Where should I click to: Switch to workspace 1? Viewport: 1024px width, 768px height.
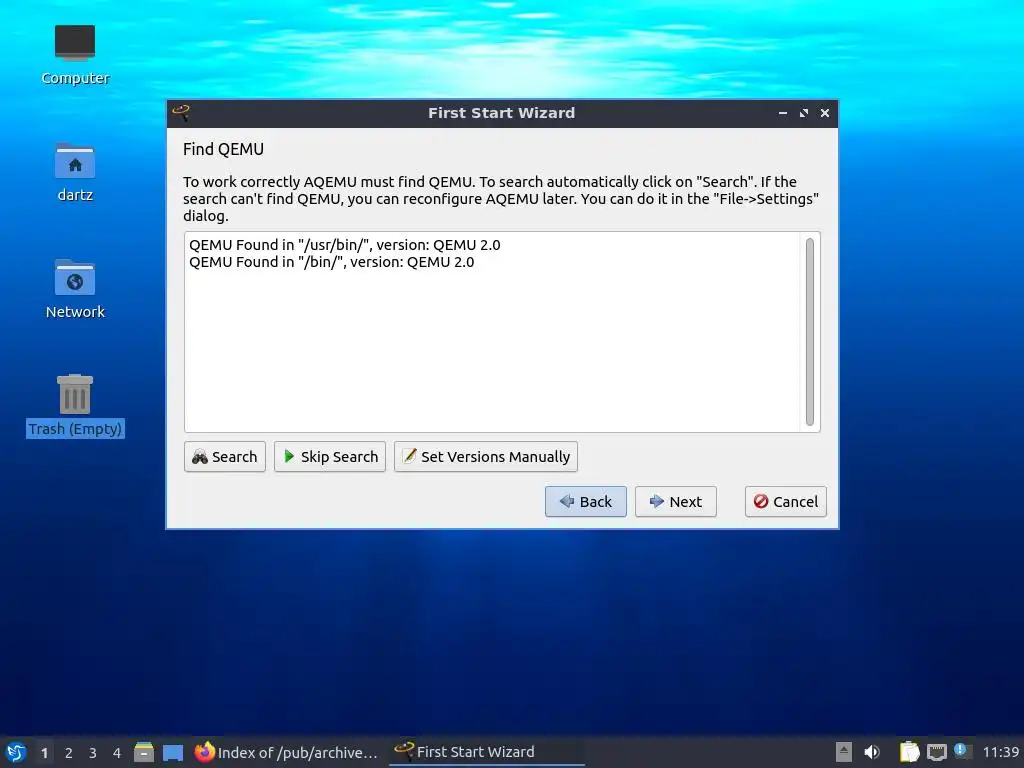tap(44, 753)
